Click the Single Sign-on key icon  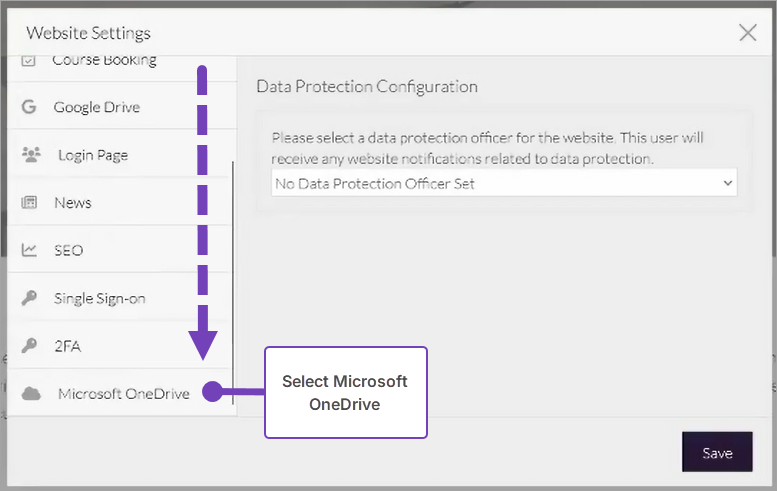coord(29,298)
